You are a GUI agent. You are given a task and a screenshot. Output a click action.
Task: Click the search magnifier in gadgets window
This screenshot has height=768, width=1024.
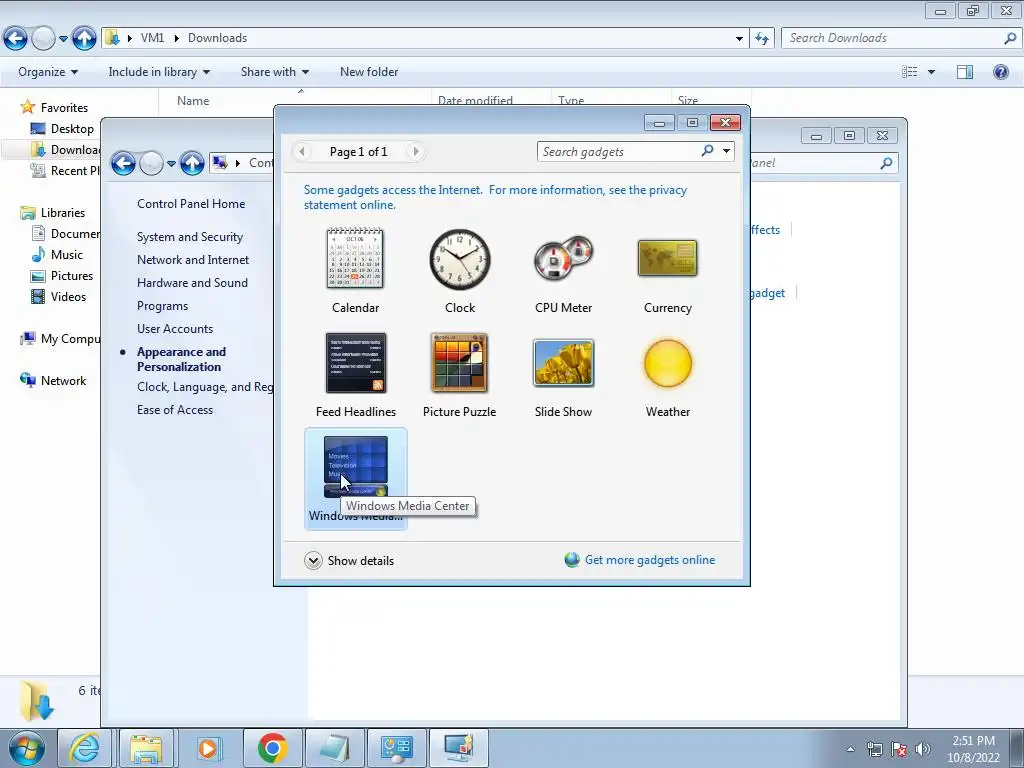(707, 151)
